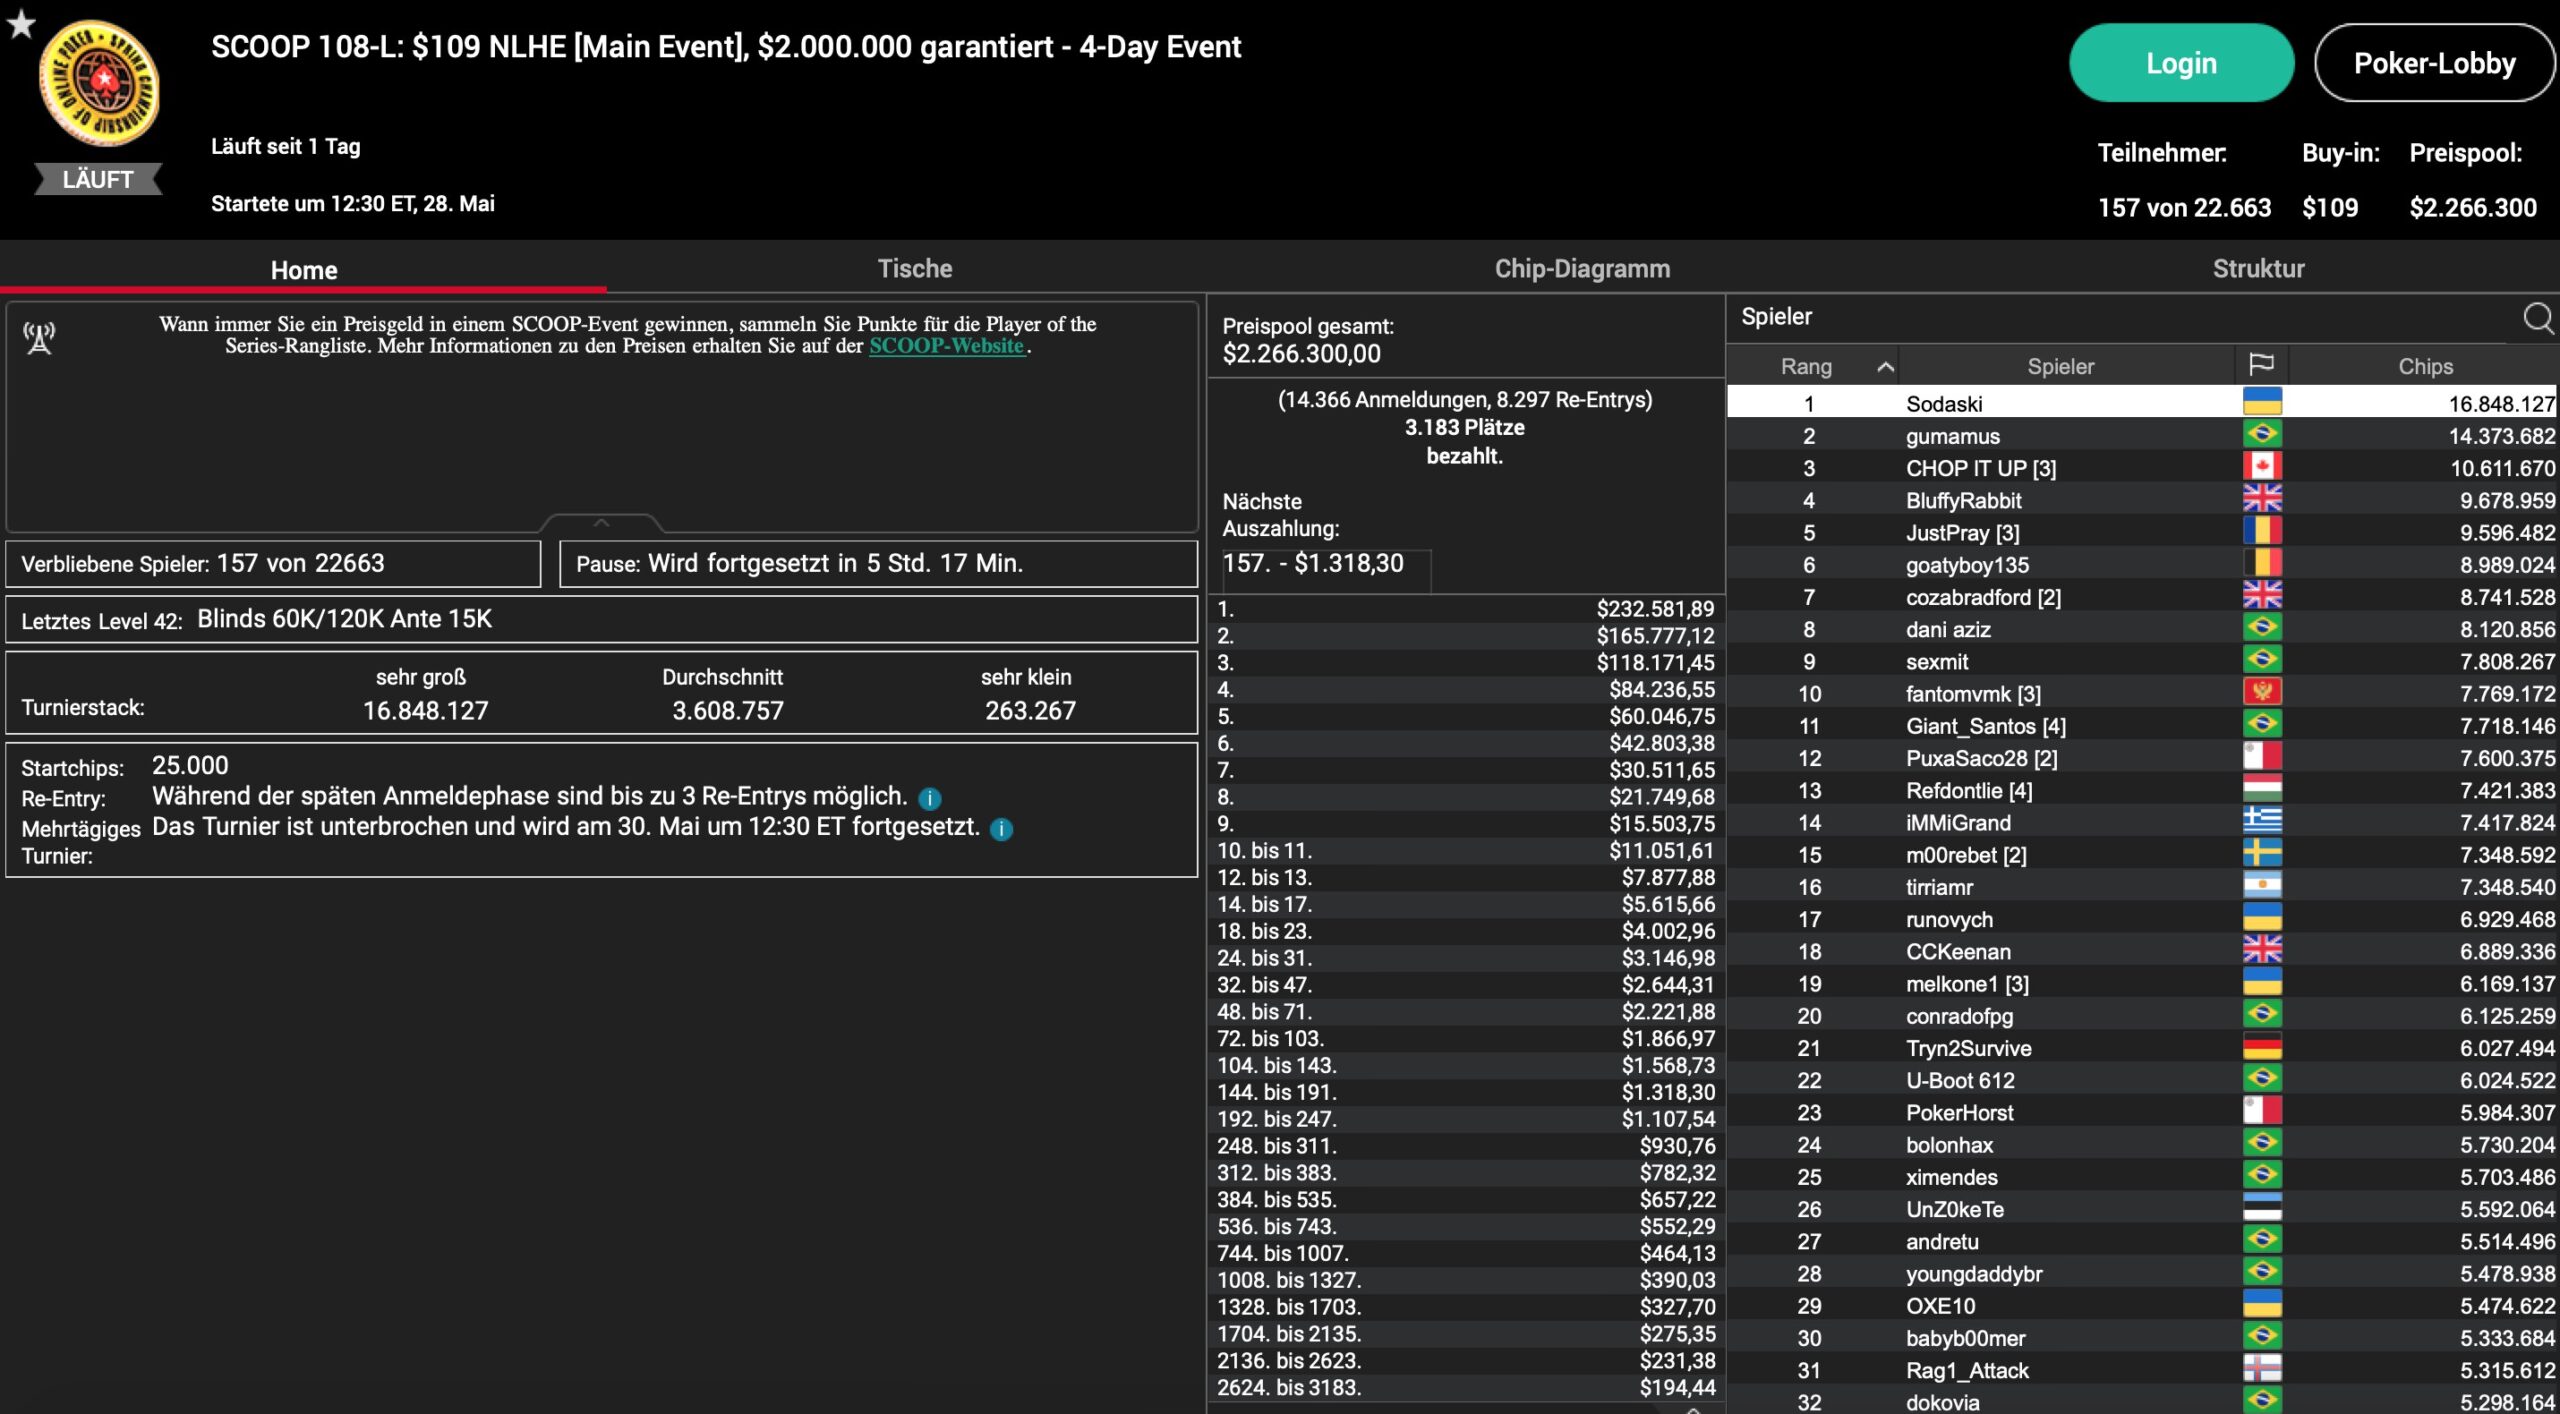
Task: Click Letztes Level 42 blinds info
Action: coord(602,619)
